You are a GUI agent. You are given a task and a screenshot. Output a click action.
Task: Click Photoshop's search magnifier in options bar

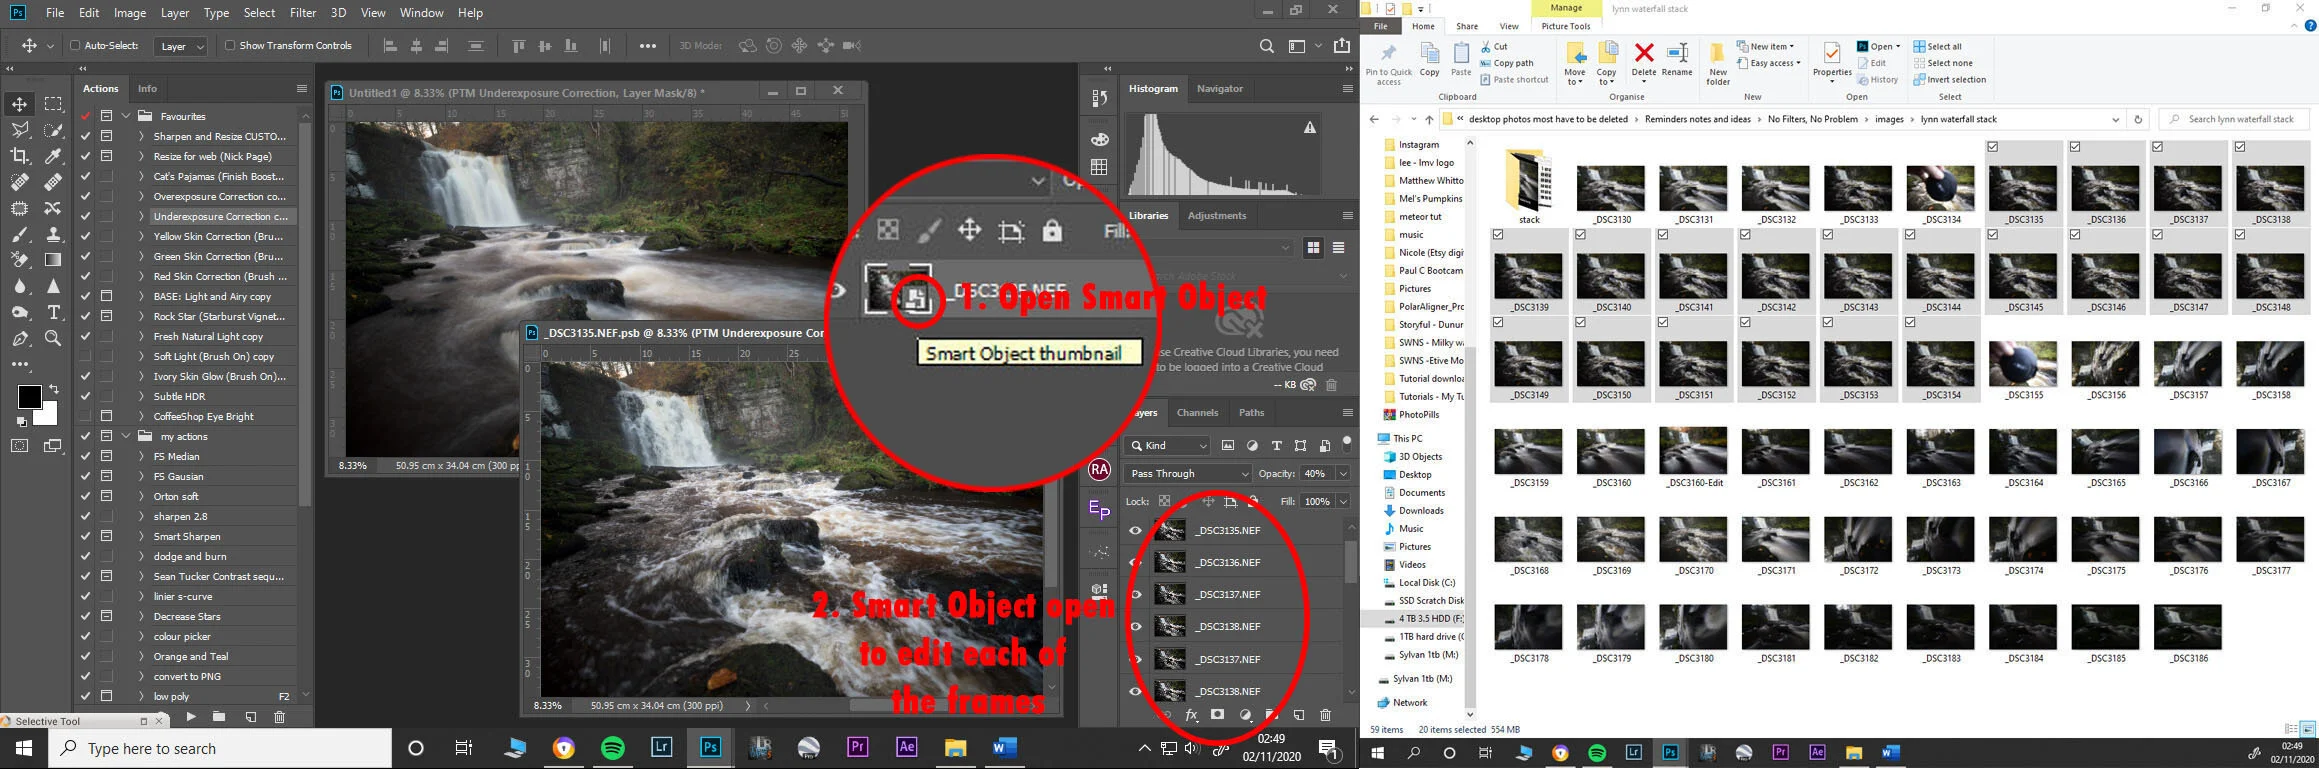point(1266,46)
